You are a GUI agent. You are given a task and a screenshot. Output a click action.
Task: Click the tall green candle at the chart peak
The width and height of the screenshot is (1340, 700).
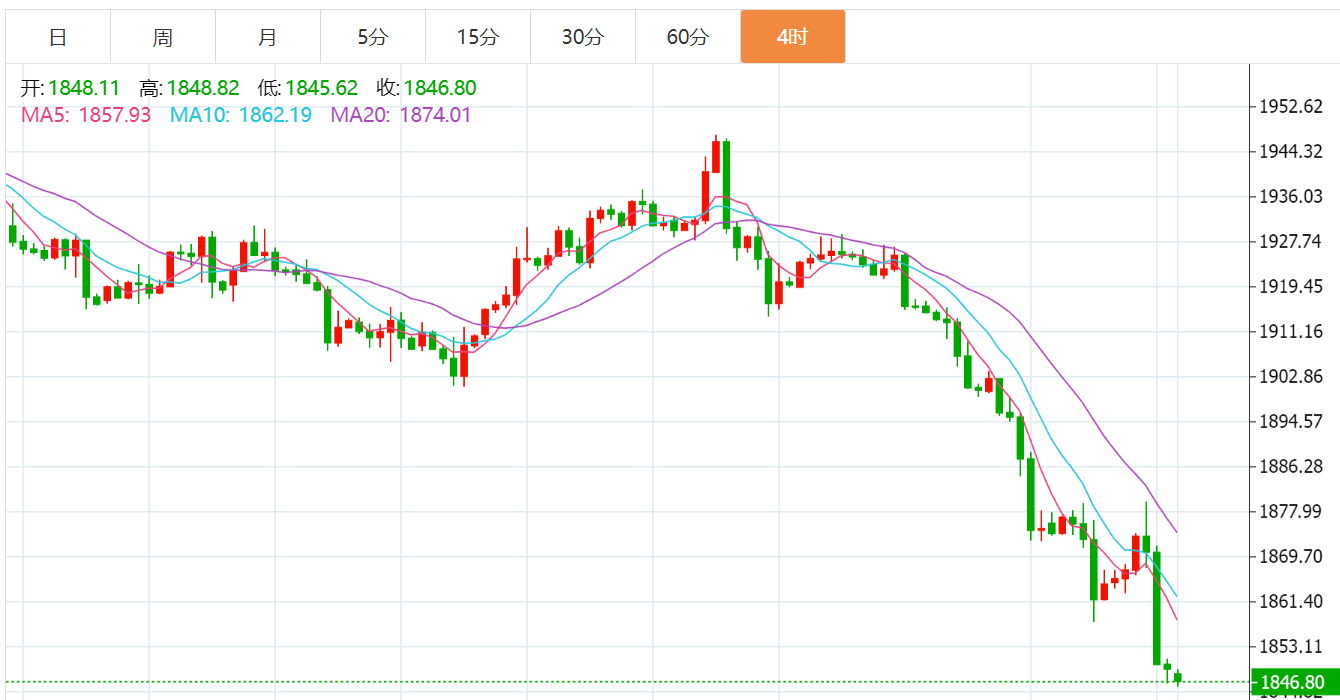(727, 185)
